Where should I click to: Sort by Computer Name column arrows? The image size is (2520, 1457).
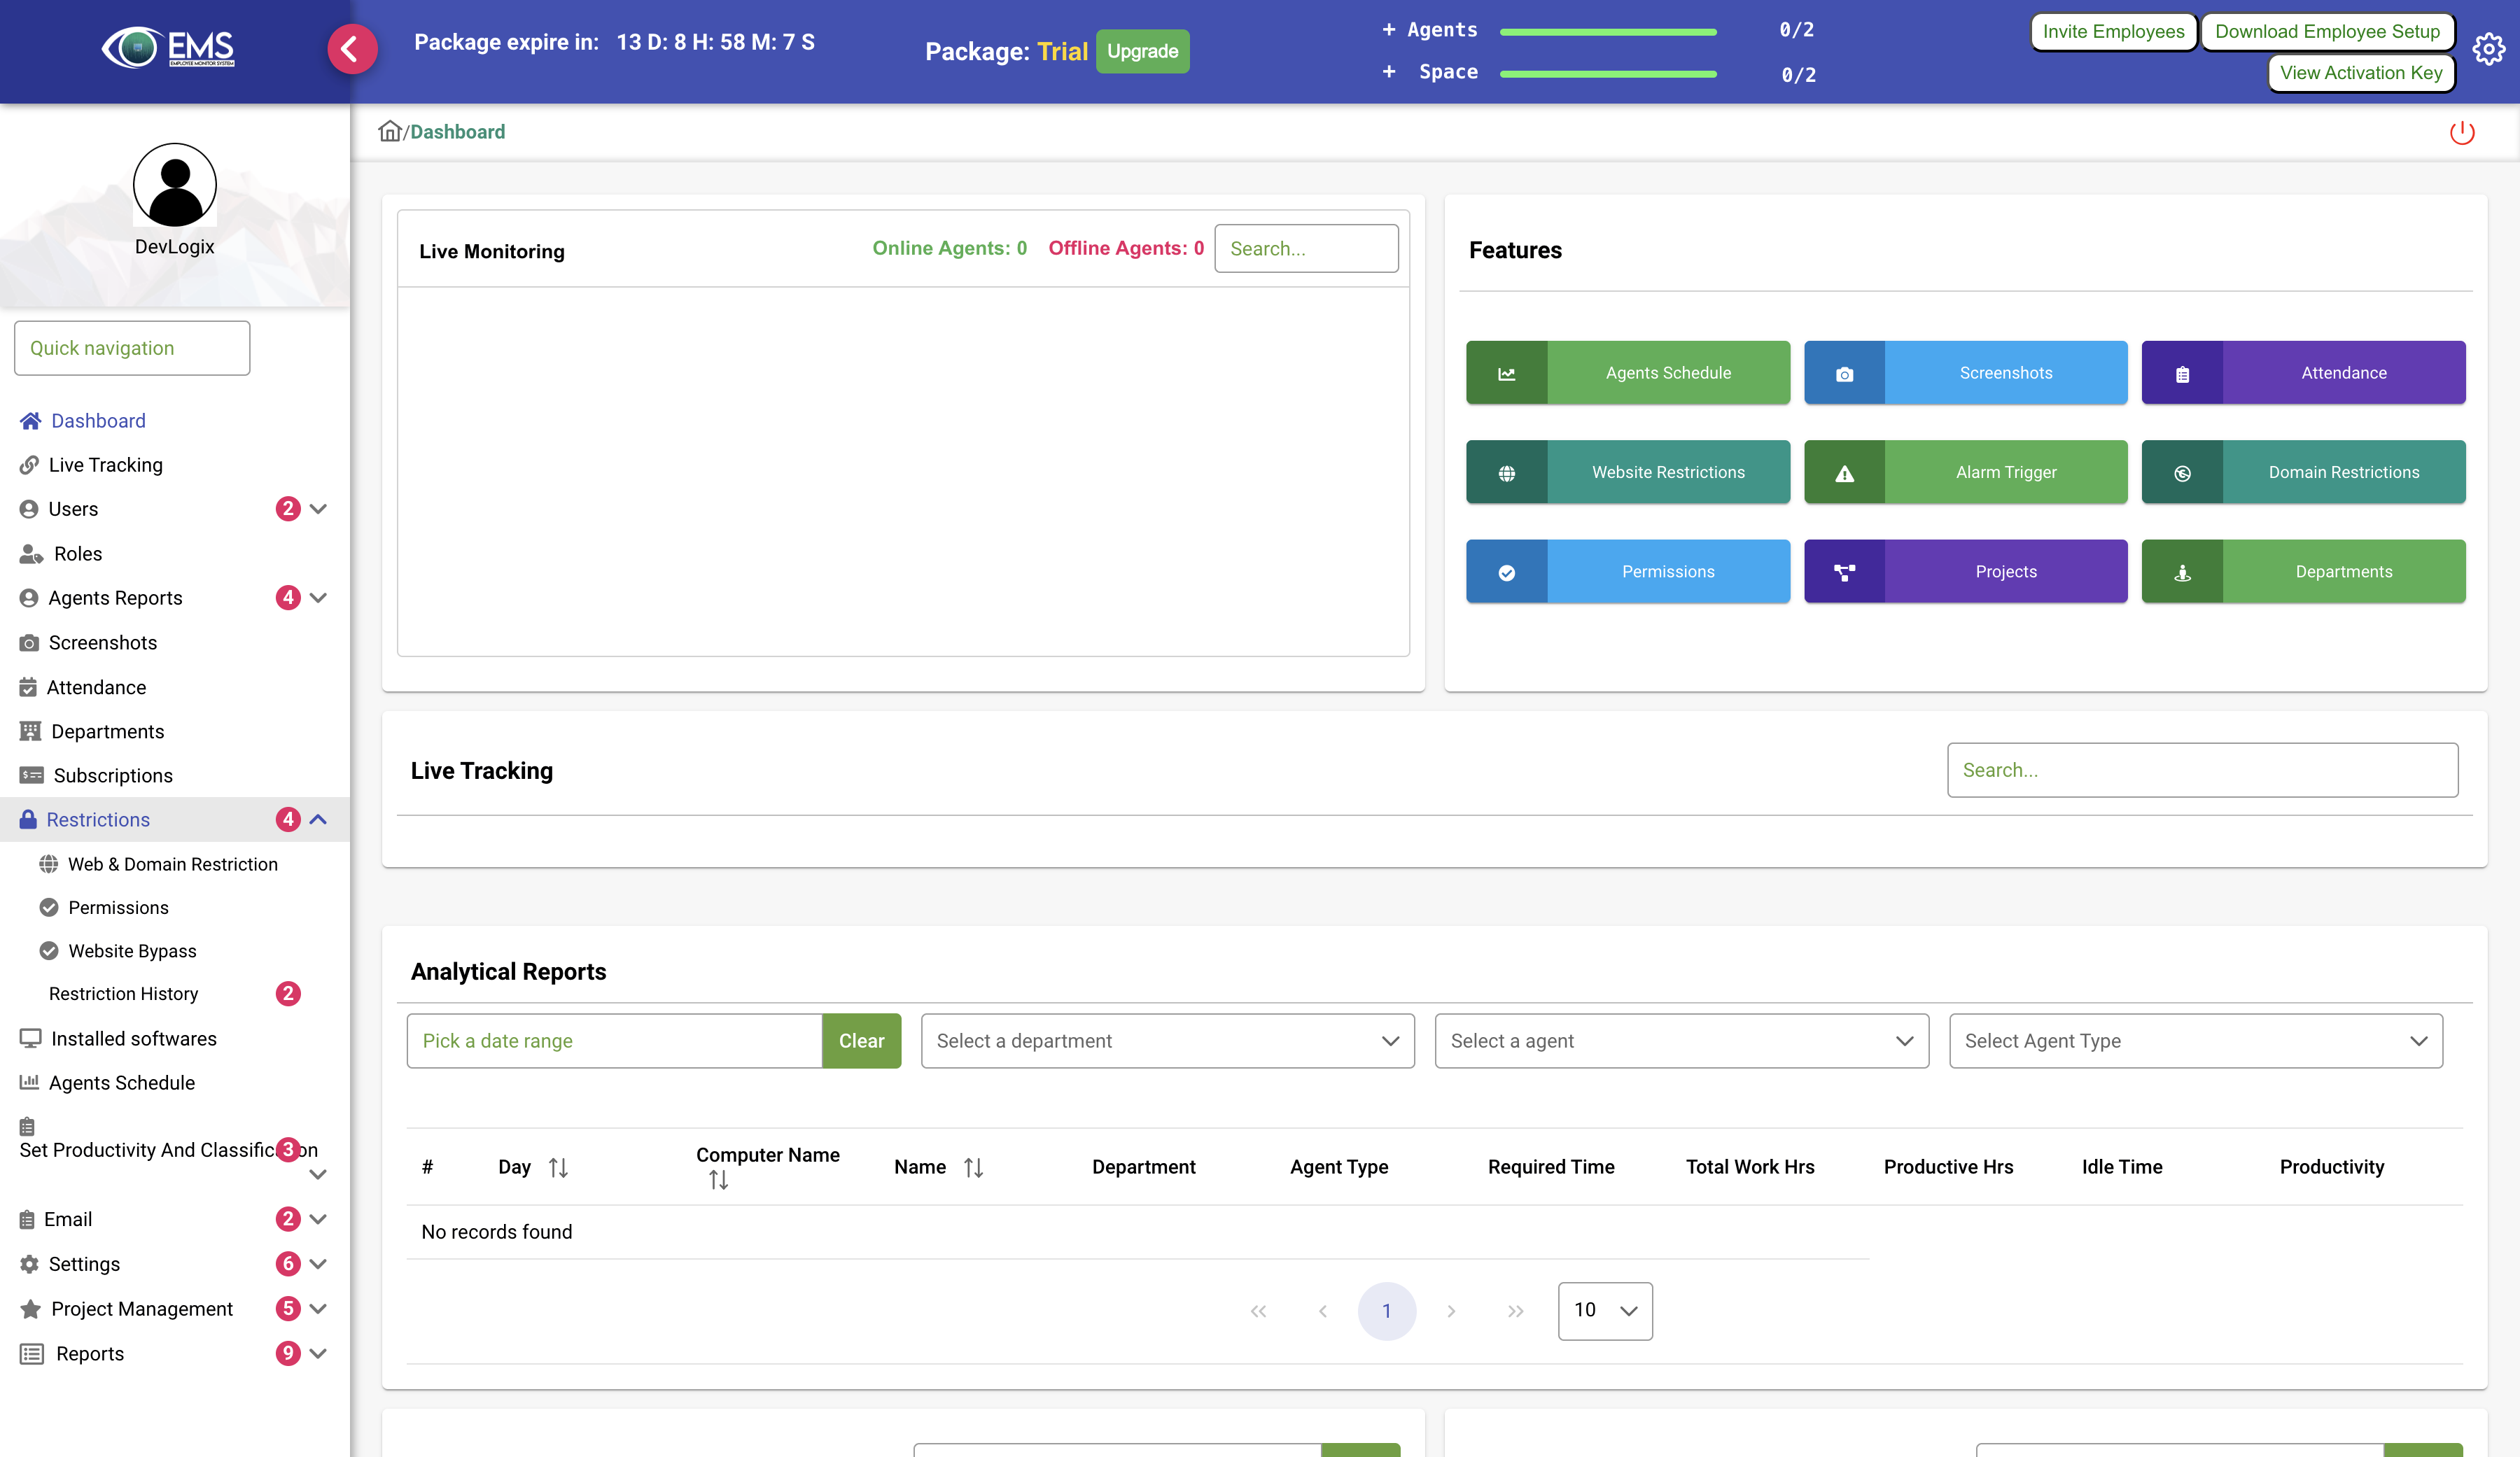(x=718, y=1181)
